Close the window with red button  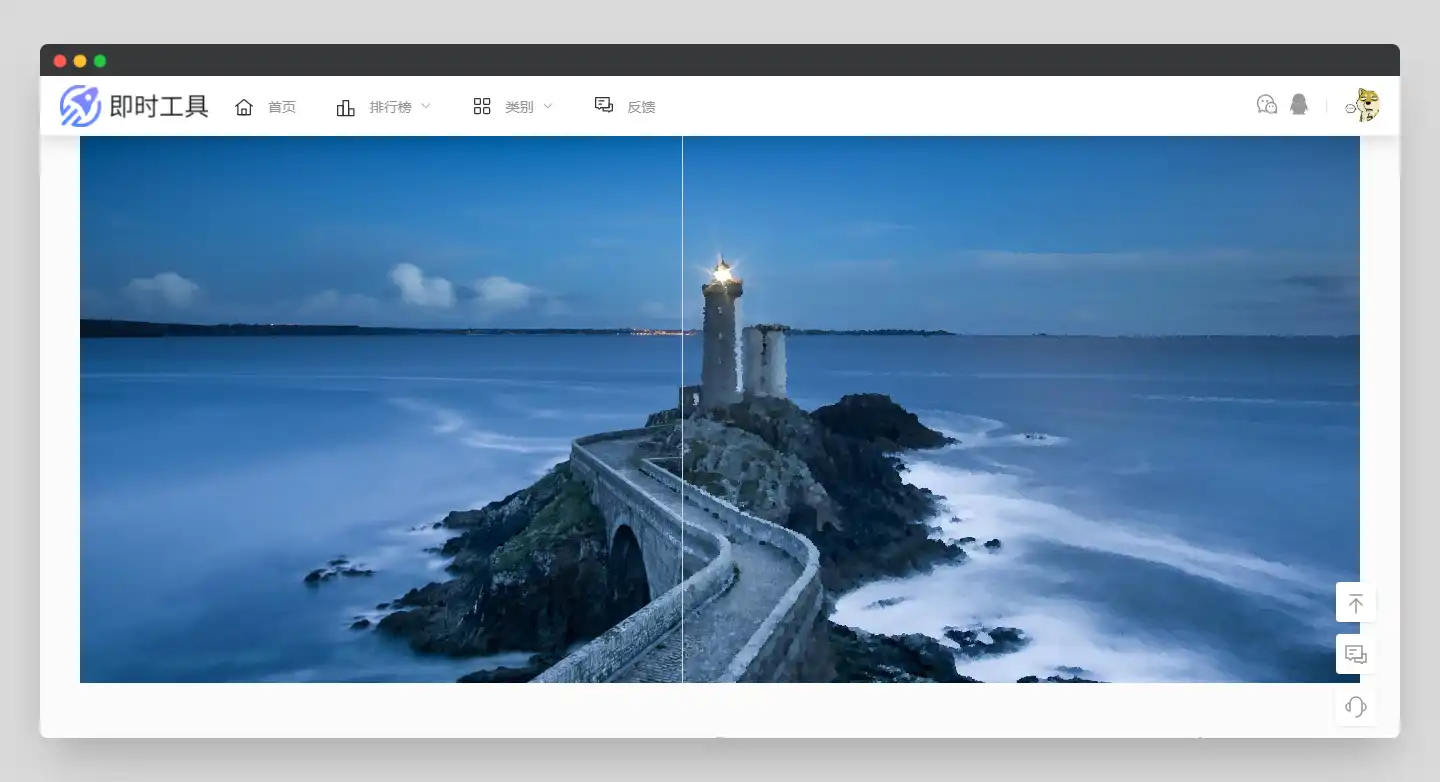click(x=60, y=61)
